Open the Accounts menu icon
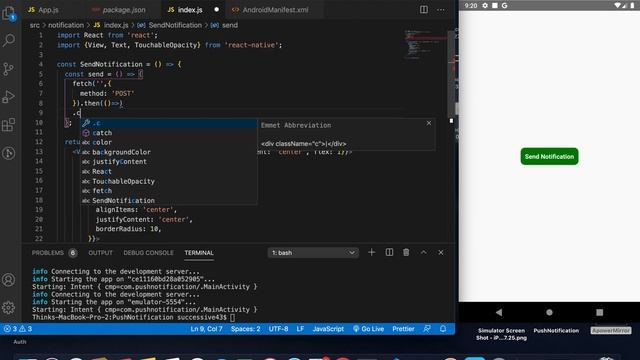 coord(9,280)
